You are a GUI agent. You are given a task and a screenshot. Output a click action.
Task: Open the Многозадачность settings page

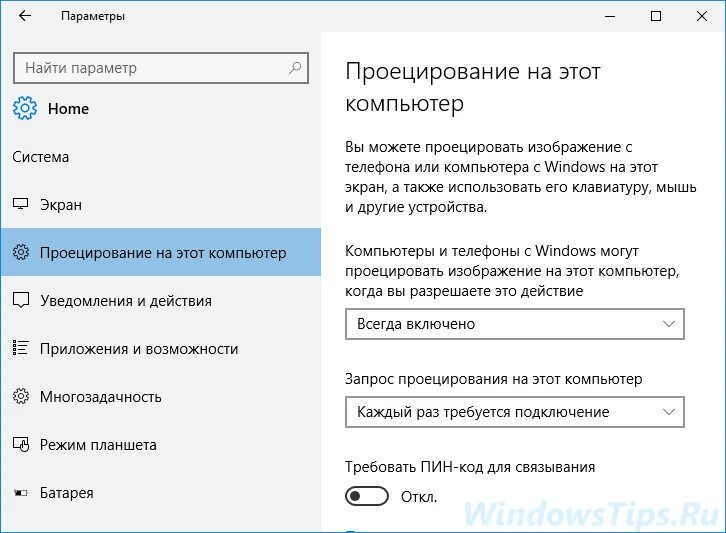pos(100,397)
